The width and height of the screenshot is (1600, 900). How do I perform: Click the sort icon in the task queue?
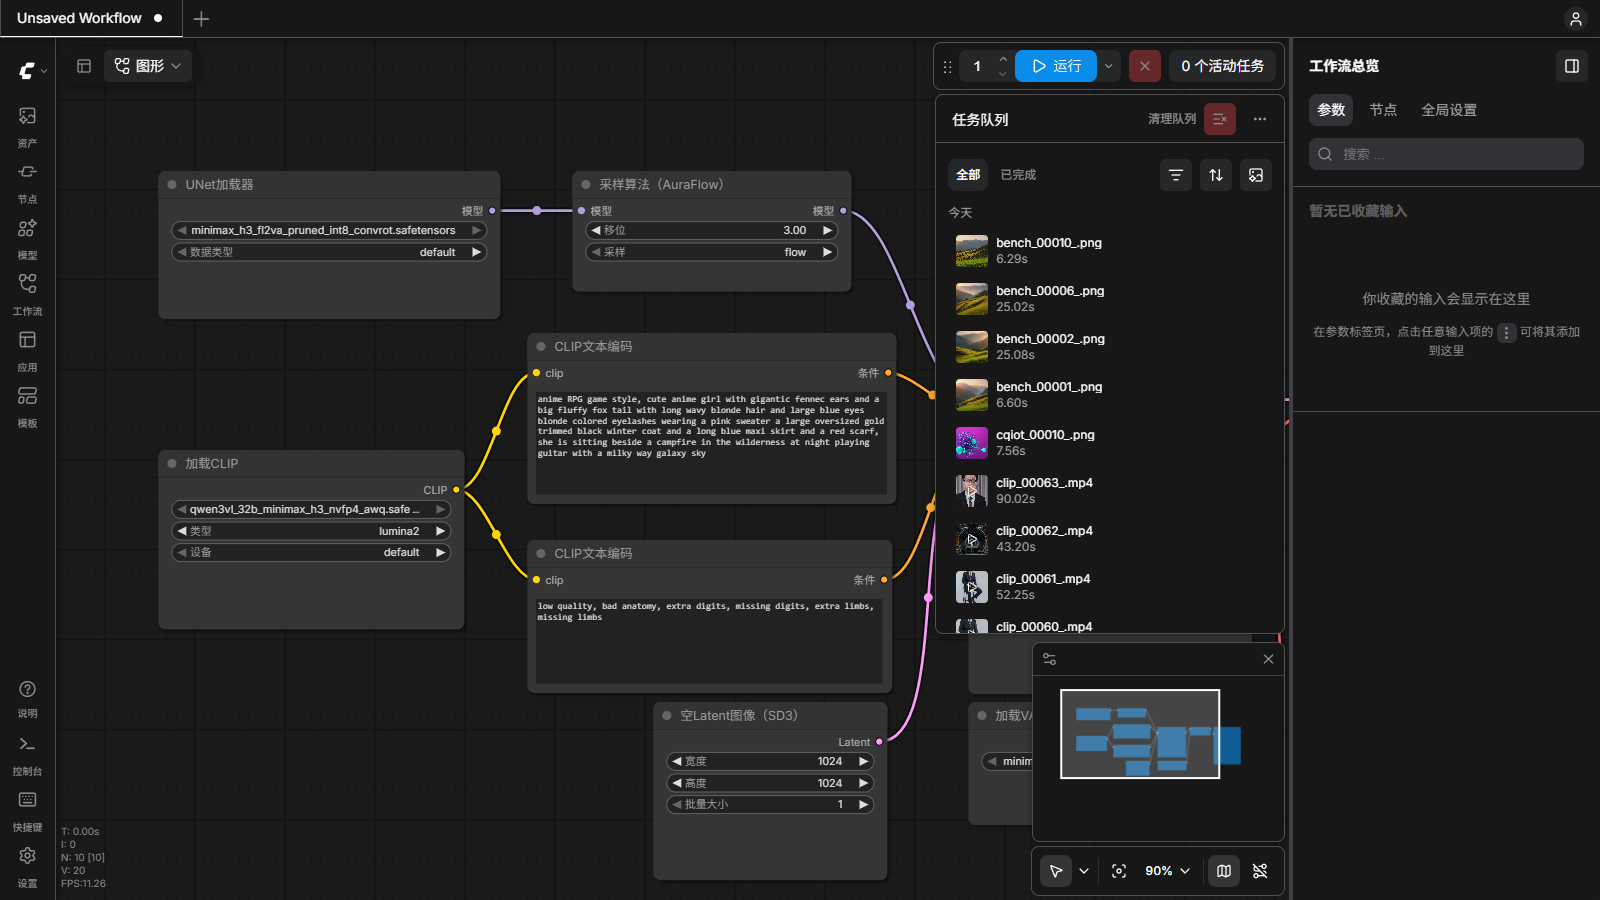pos(1216,175)
